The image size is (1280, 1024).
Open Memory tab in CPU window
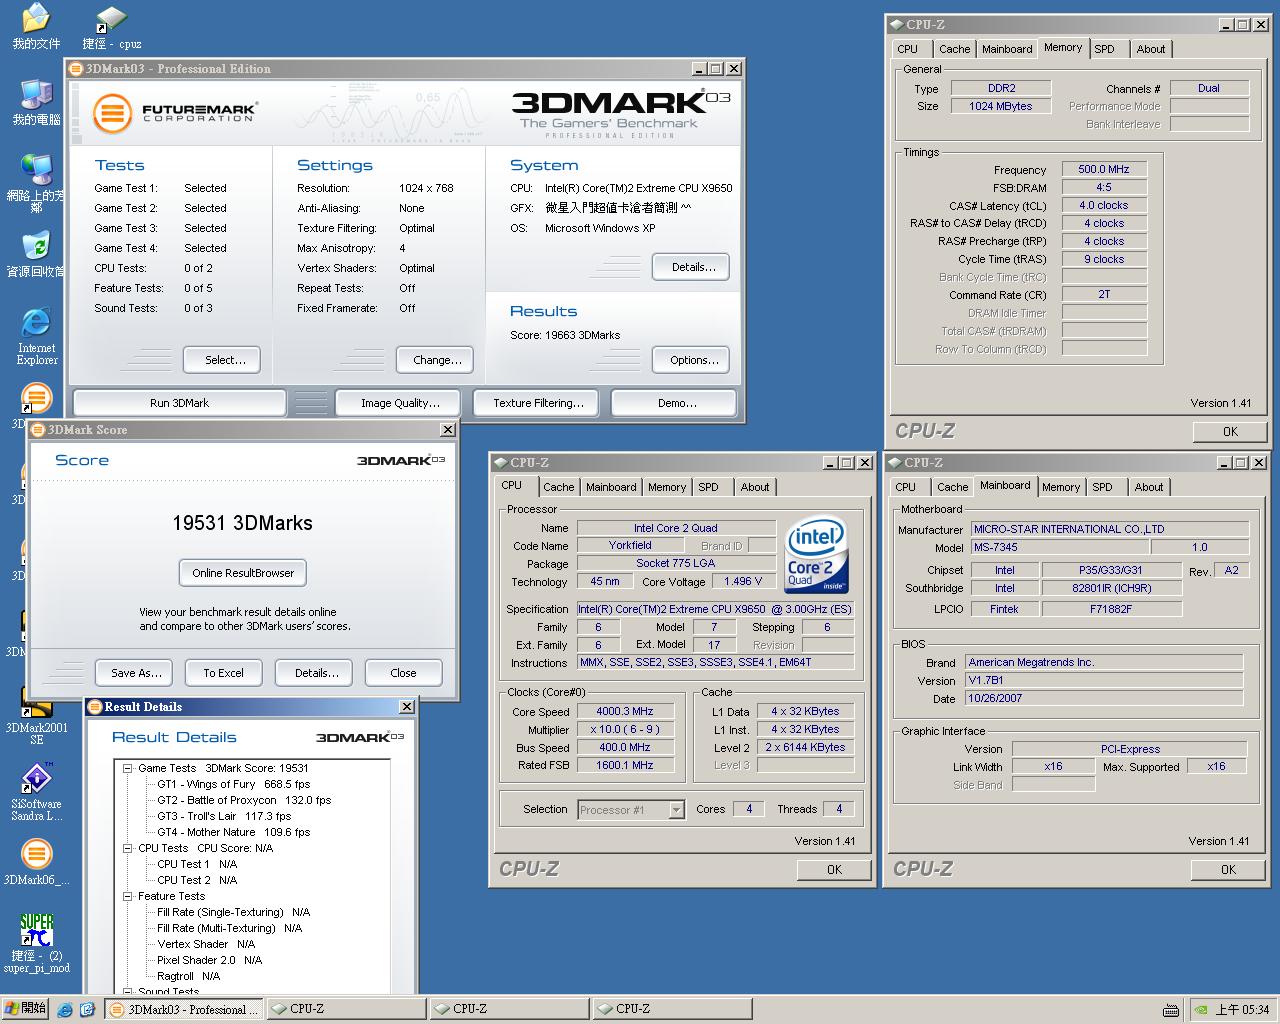tap(667, 487)
